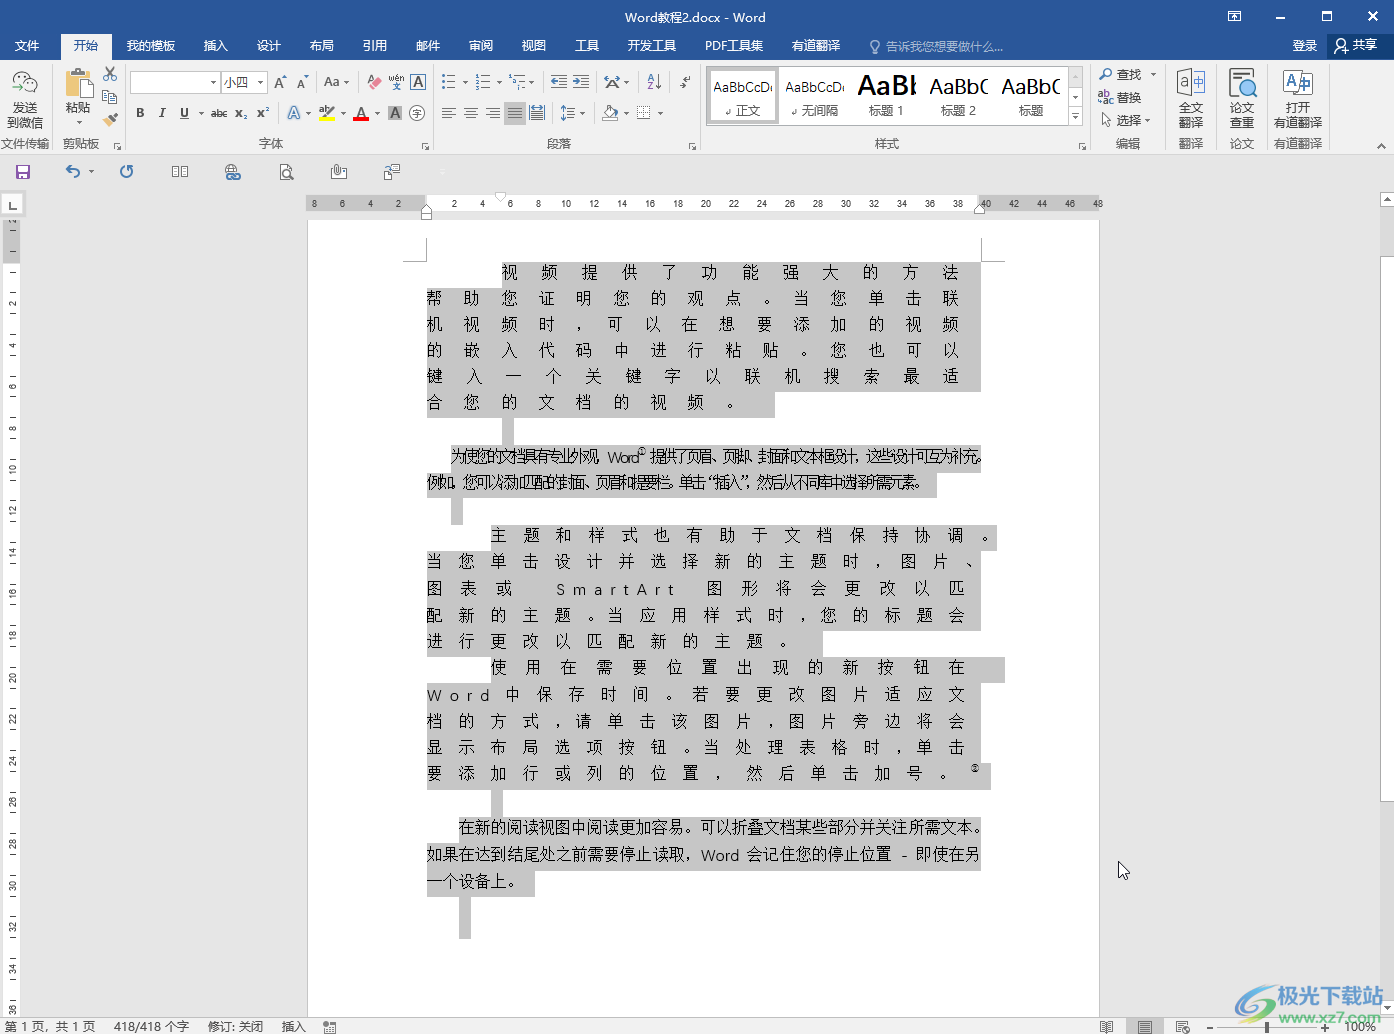Viewport: 1394px width, 1034px height.
Task: Click the Redo icon
Action: [x=126, y=172]
